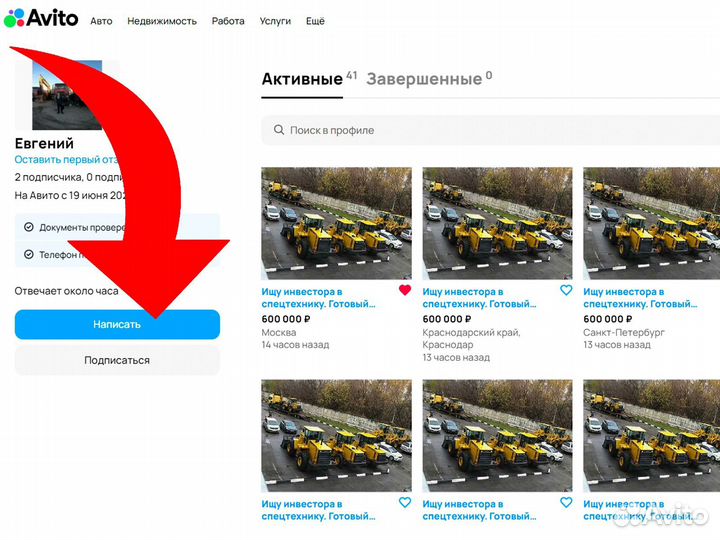Click the Avito logo
This screenshot has height=540, width=720.
pyautogui.click(x=41, y=18)
